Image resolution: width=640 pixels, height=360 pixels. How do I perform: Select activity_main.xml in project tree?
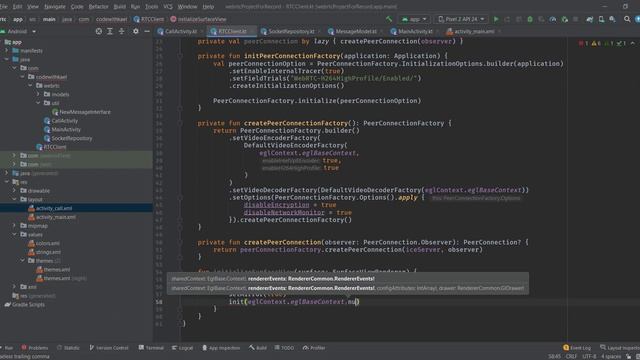(56, 217)
